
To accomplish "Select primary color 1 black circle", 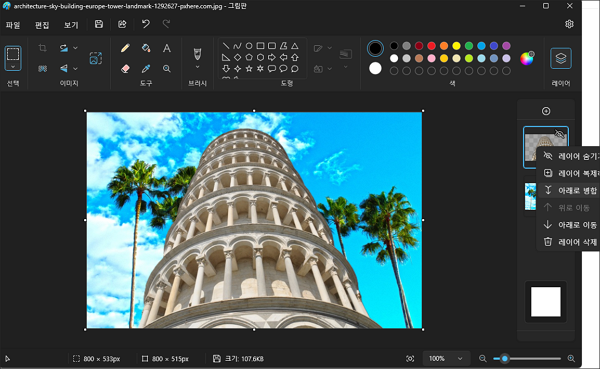I will (375, 48).
